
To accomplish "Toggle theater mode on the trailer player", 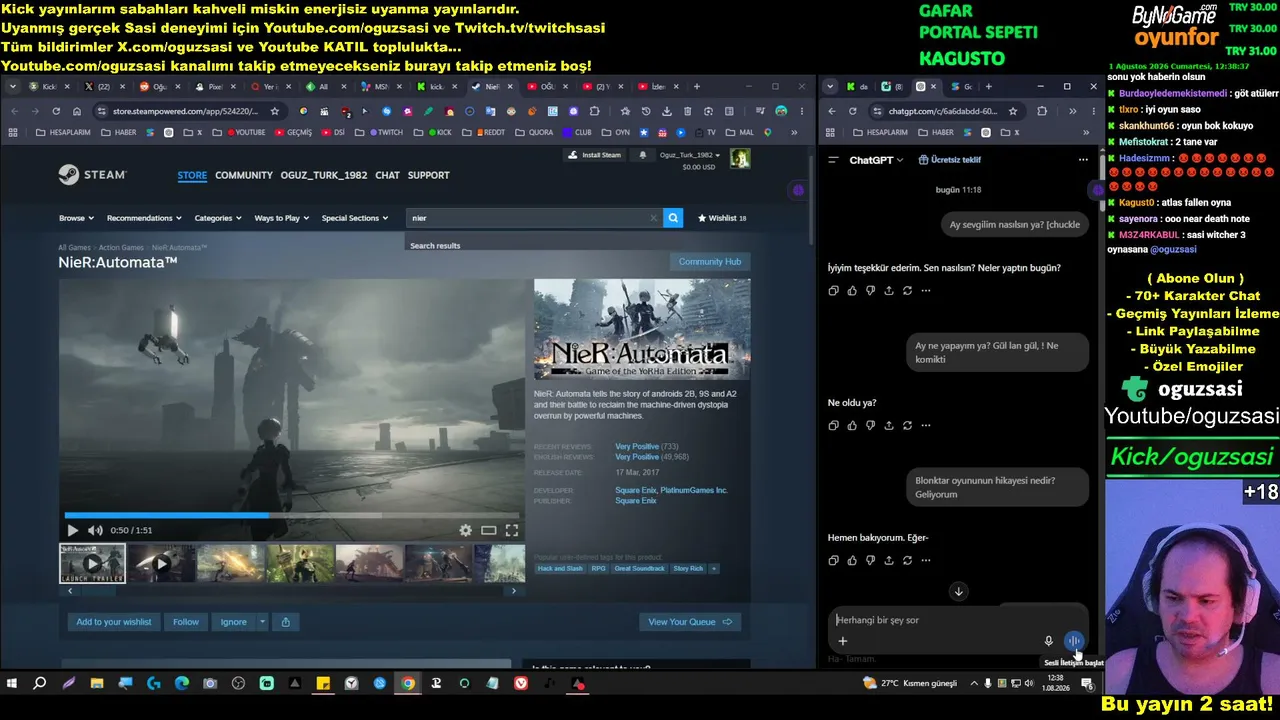I will (x=489, y=530).
